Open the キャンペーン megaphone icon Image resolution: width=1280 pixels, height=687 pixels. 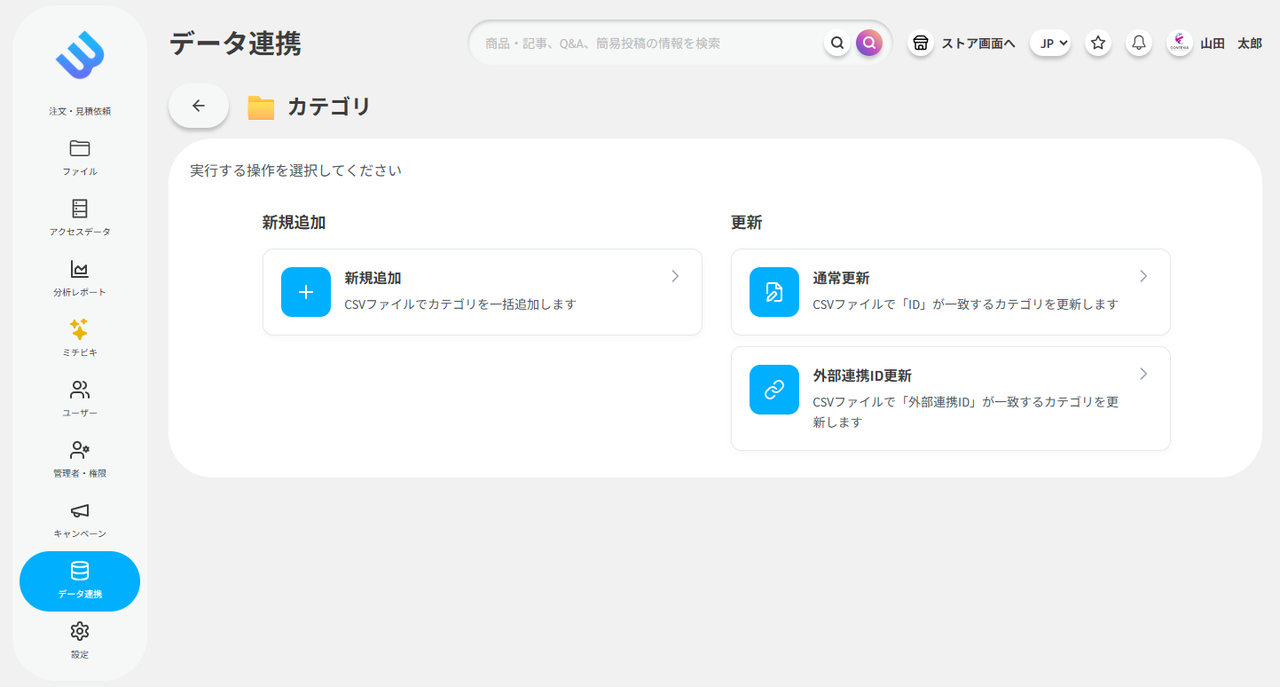point(80,517)
